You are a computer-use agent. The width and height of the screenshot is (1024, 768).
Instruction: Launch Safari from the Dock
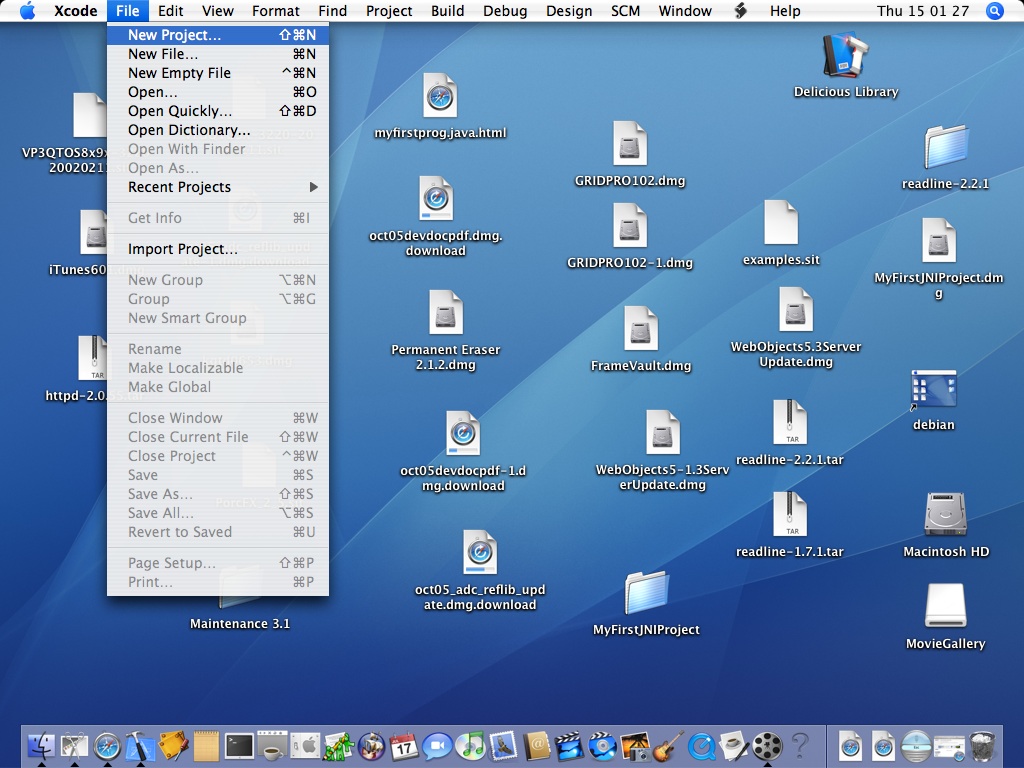click(x=107, y=745)
